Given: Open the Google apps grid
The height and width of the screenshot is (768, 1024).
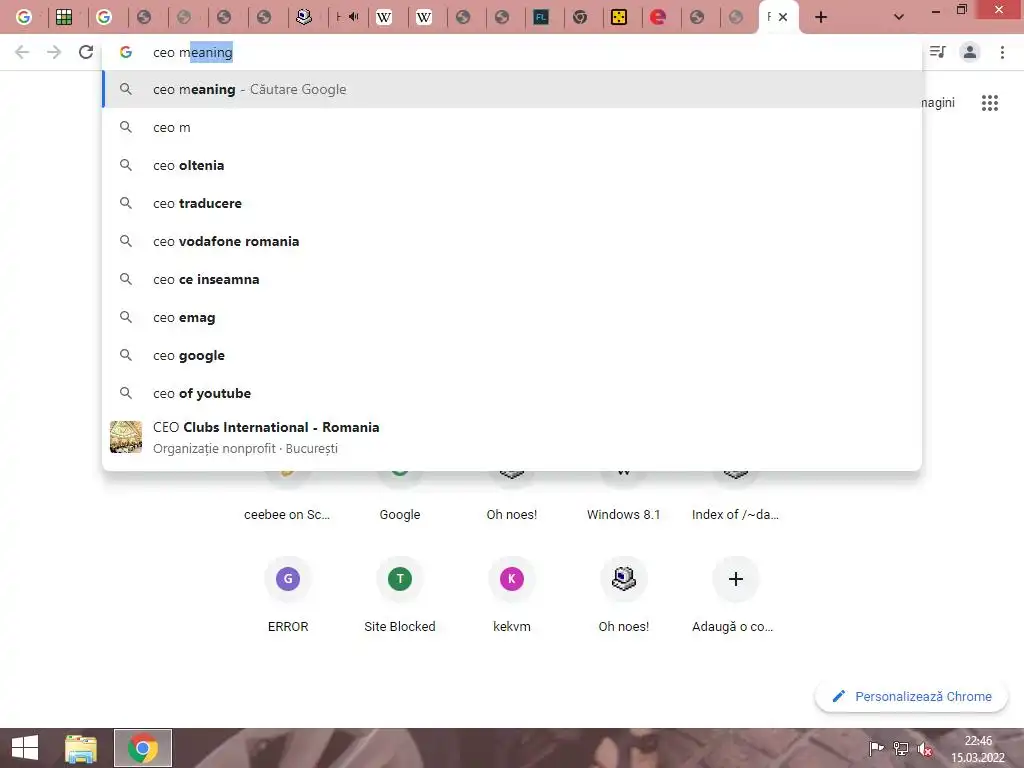Looking at the screenshot, I should point(989,103).
